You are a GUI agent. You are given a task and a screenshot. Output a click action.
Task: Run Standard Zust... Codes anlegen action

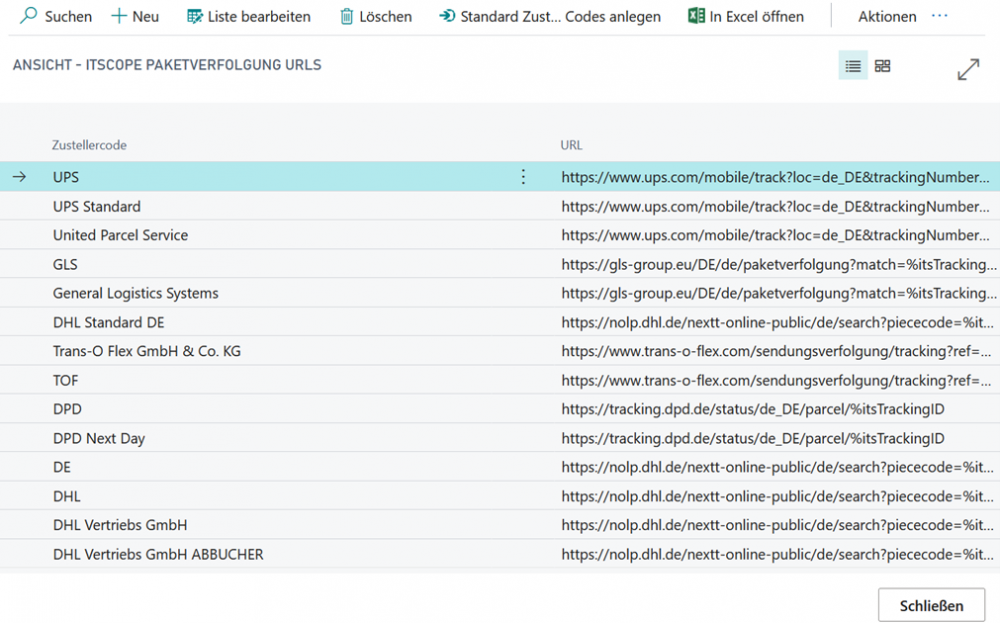pyautogui.click(x=549, y=16)
